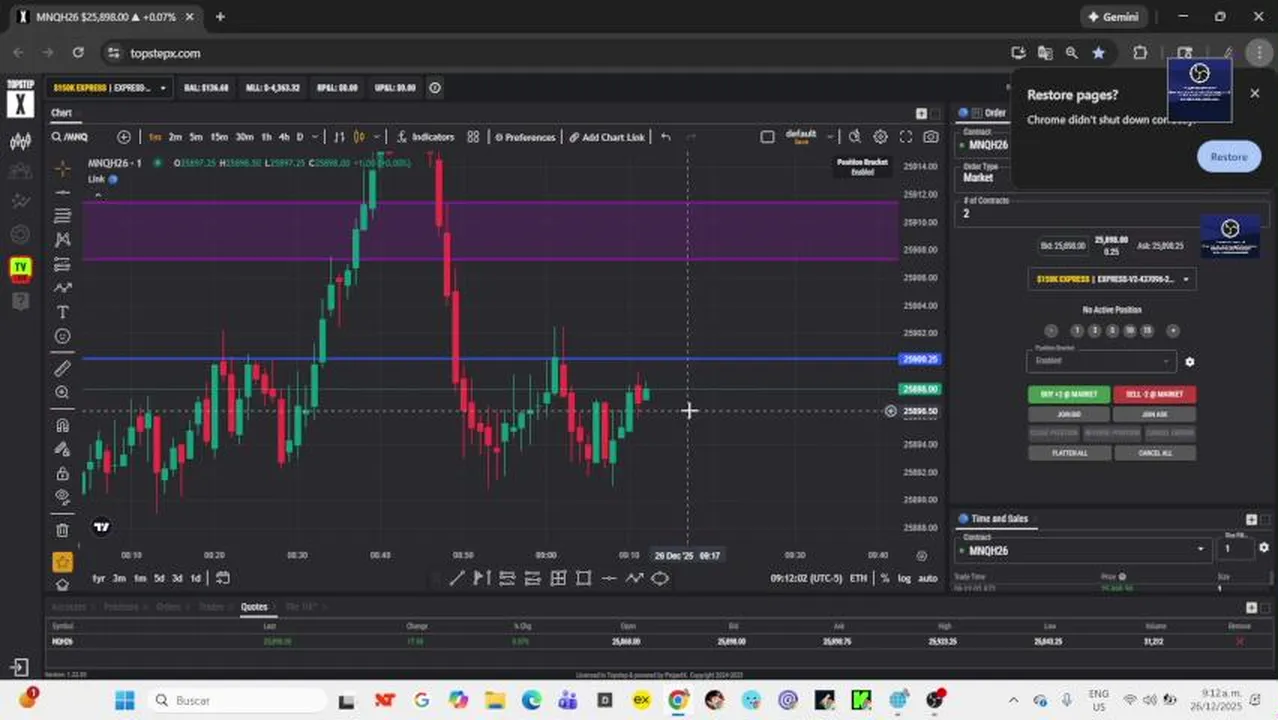The width and height of the screenshot is (1278, 720).
Task: Toggle the auto scale option
Action: [x=927, y=578]
